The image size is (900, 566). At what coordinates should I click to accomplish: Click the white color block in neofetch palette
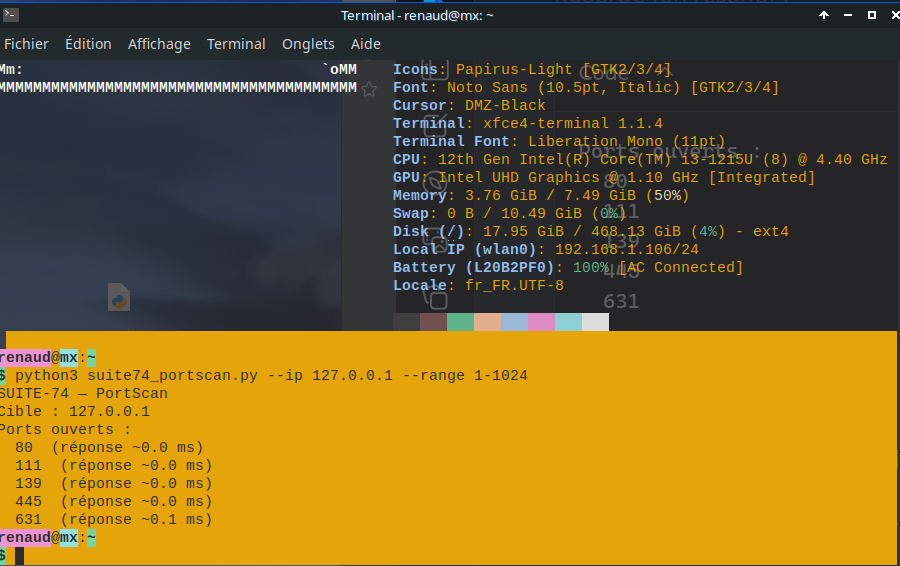(595, 322)
